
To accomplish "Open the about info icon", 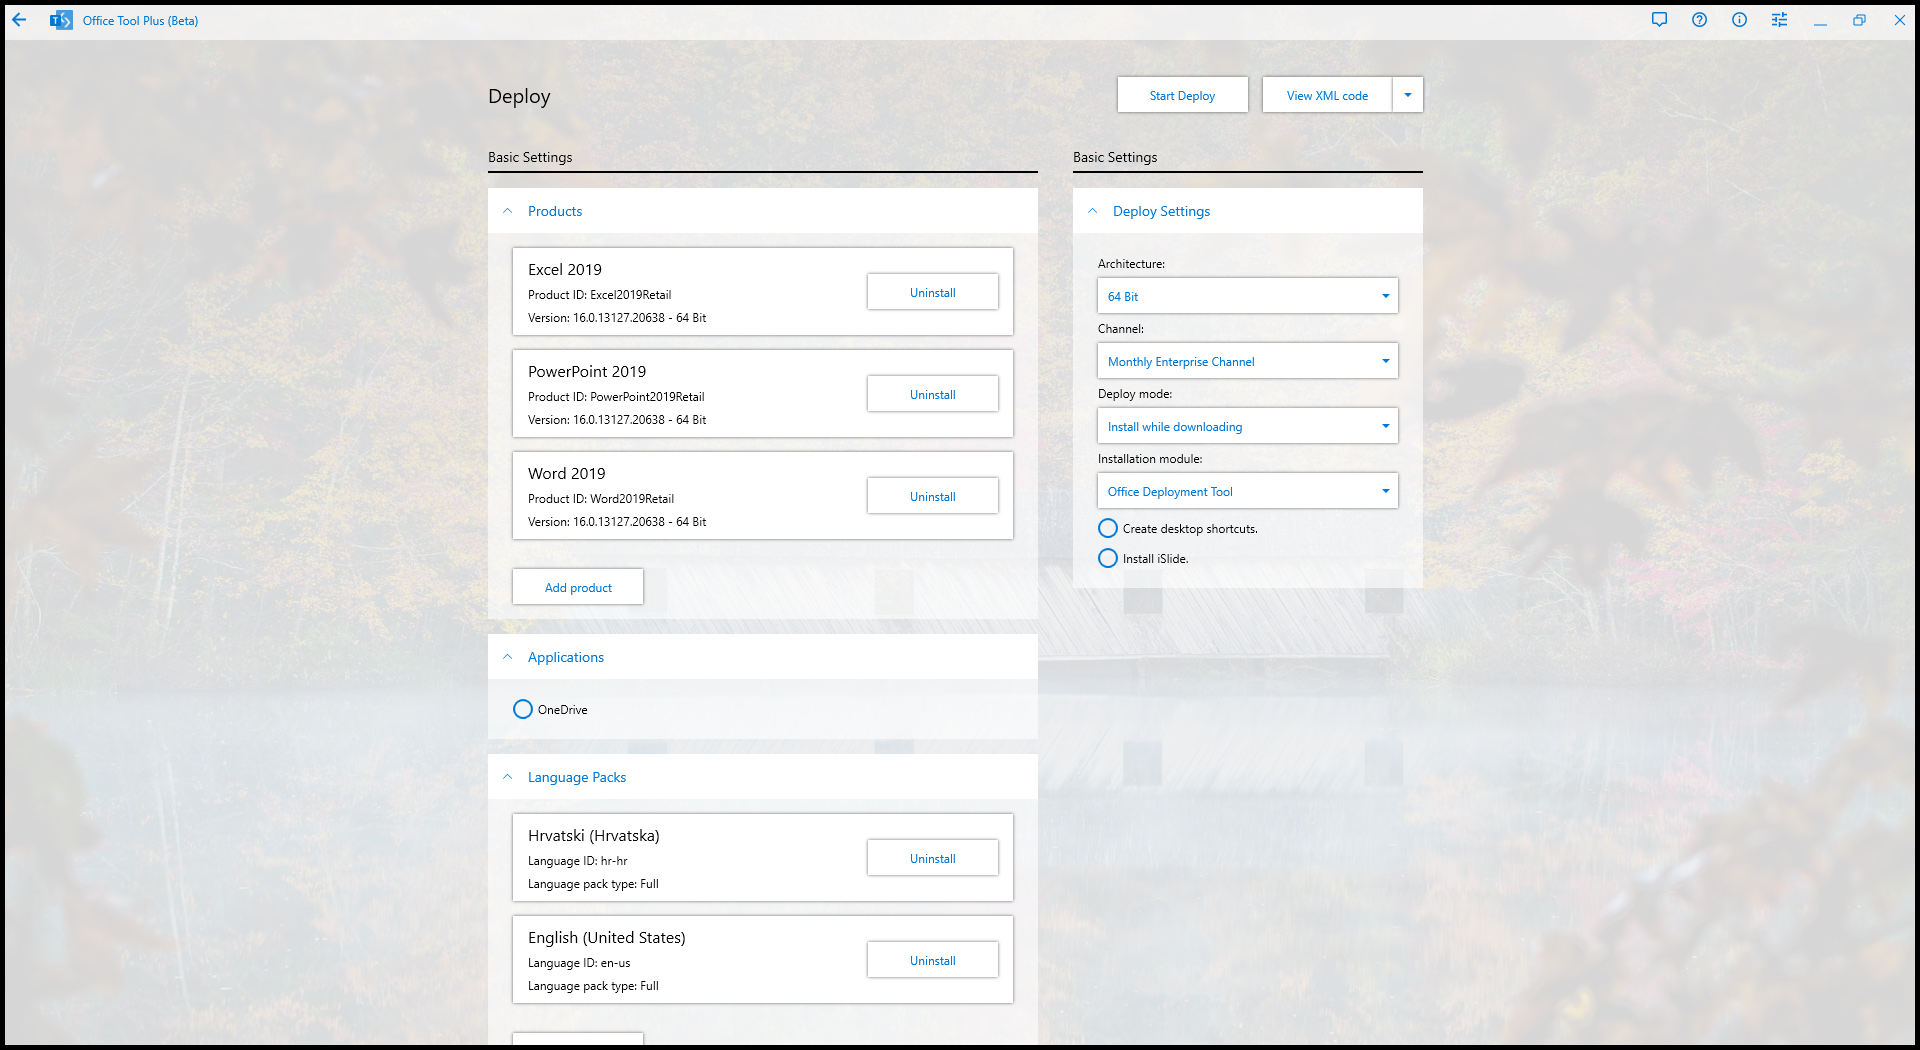I will (x=1739, y=20).
